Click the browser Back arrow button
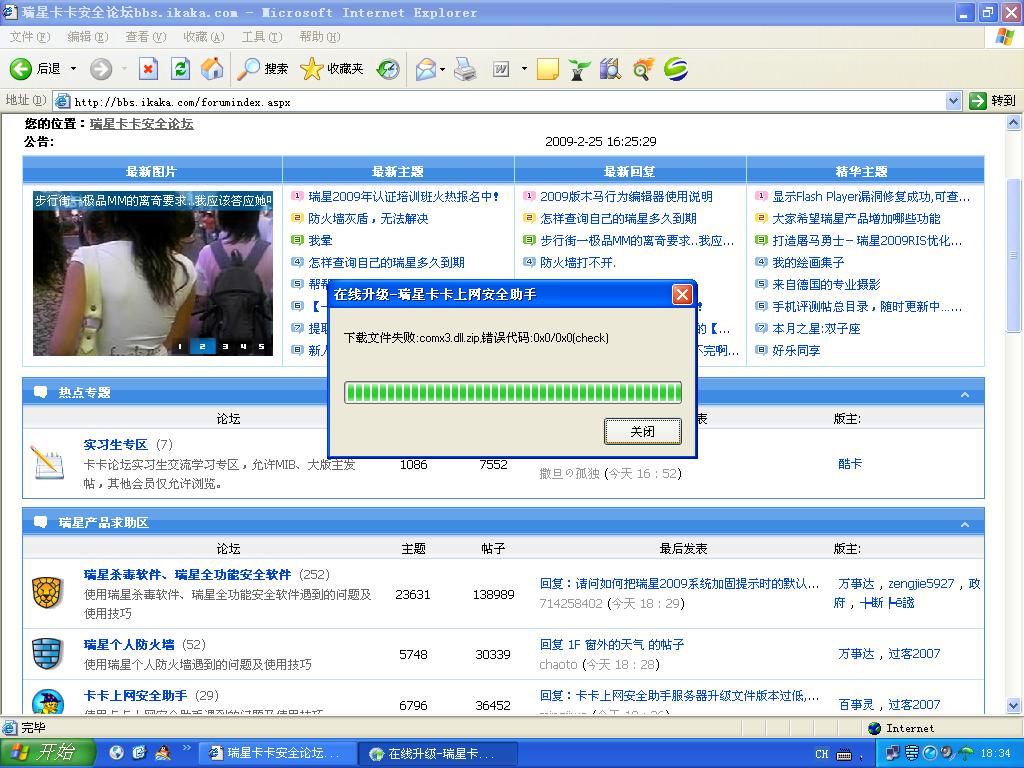The width and height of the screenshot is (1024, 768). (x=22, y=69)
